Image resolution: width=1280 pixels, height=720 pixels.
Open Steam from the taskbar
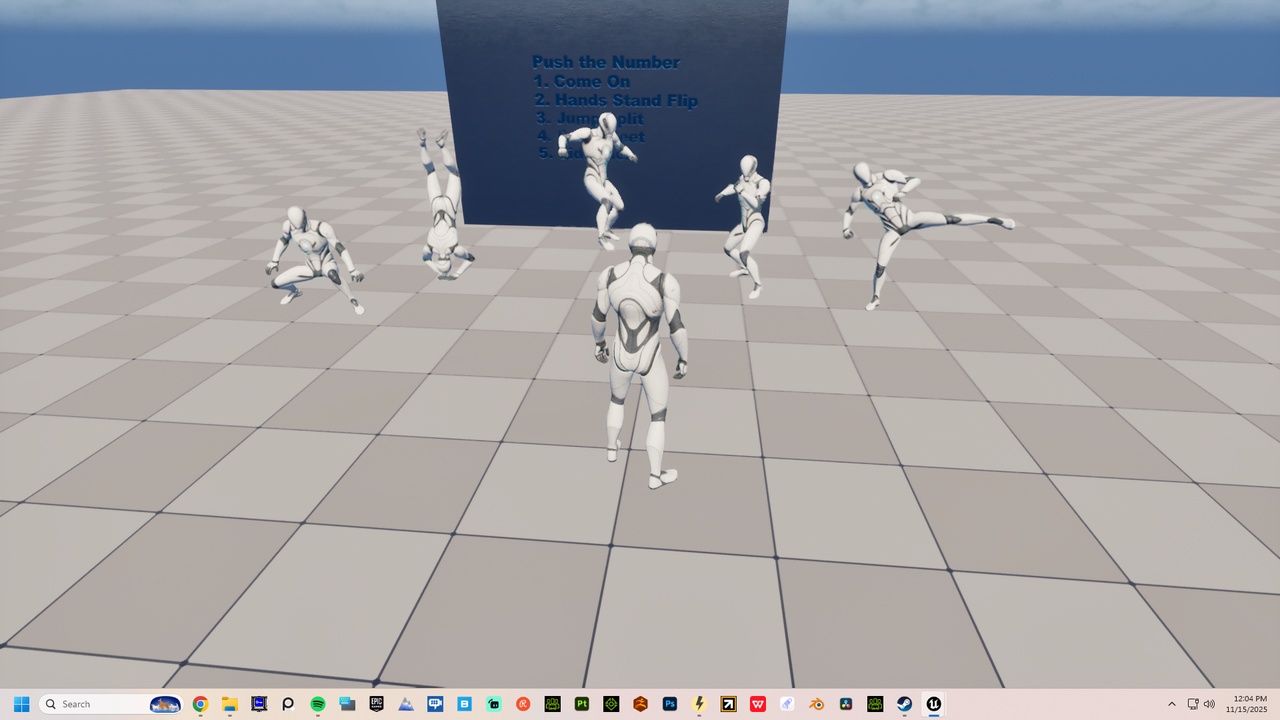pos(904,704)
